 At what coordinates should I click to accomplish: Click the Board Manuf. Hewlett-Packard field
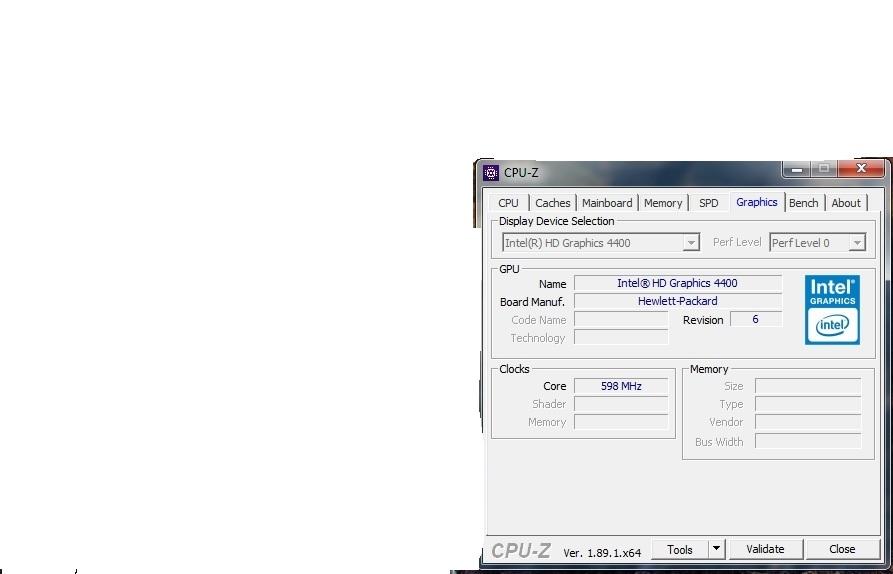pos(678,301)
